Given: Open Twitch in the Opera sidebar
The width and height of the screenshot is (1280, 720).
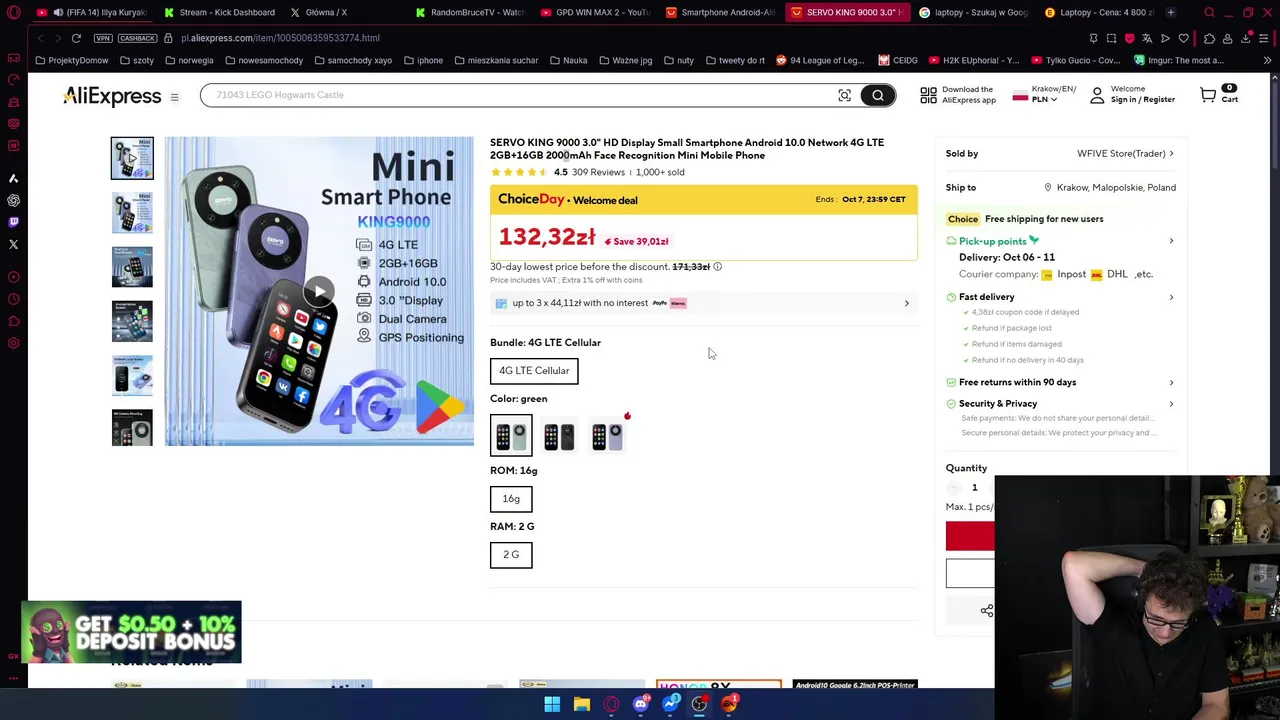Looking at the screenshot, I should [13, 222].
